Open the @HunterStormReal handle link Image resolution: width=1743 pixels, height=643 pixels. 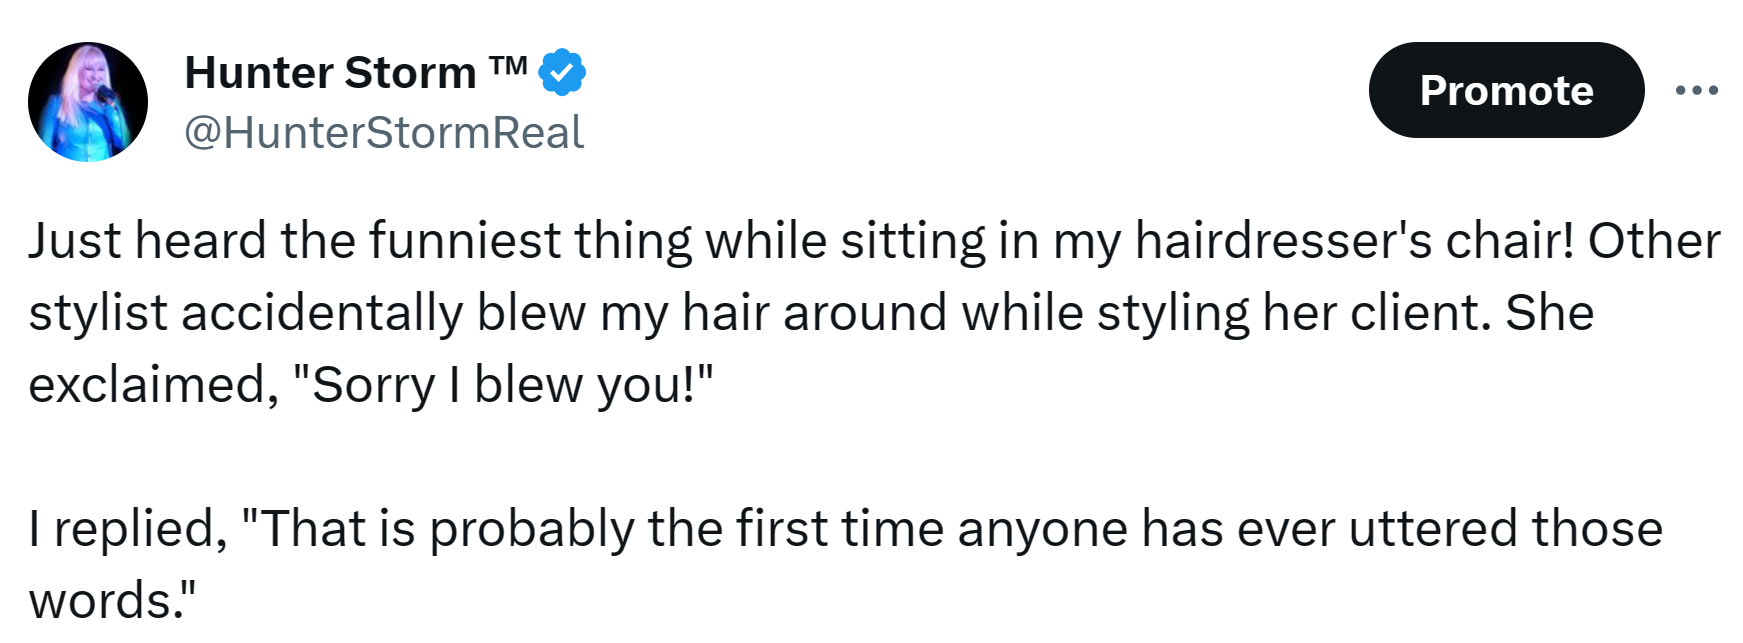tap(384, 133)
